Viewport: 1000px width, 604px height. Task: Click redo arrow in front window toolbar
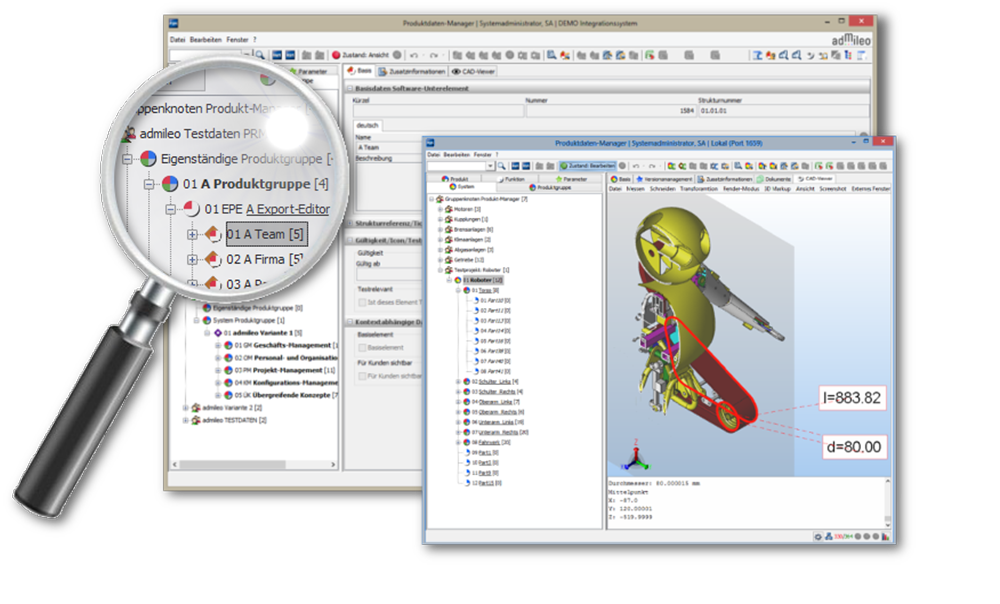click(652, 166)
